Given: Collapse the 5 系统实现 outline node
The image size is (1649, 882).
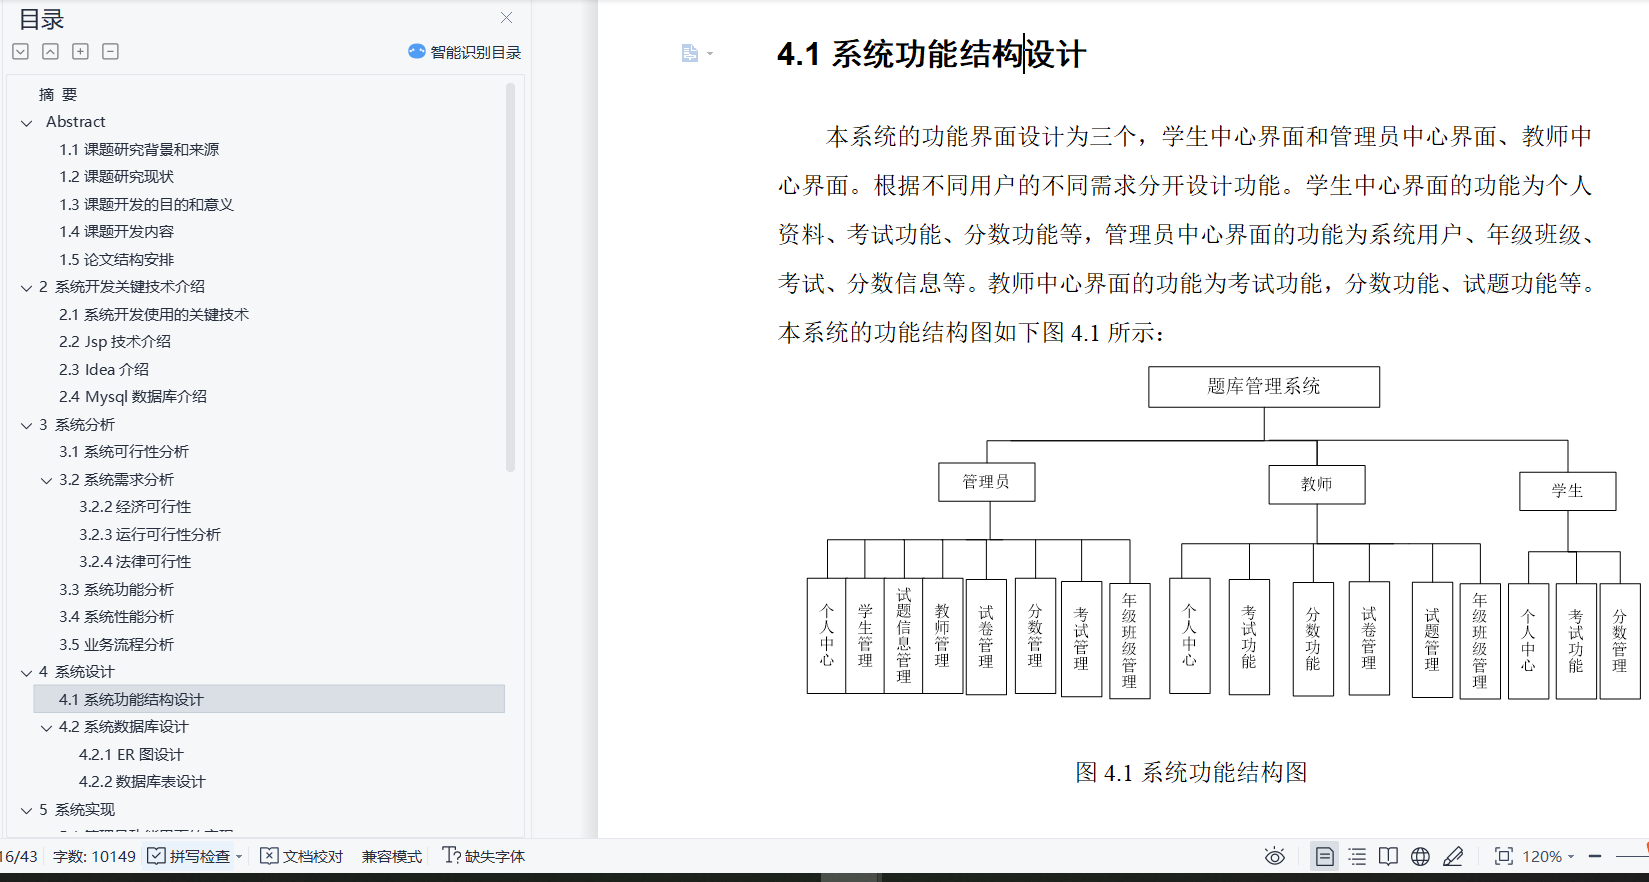Looking at the screenshot, I should tap(27, 811).
